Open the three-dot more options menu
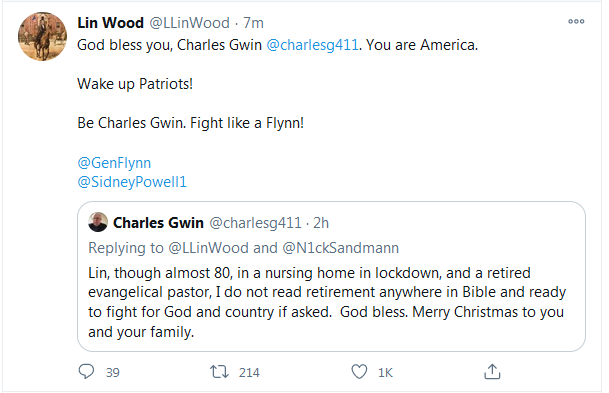 point(576,21)
